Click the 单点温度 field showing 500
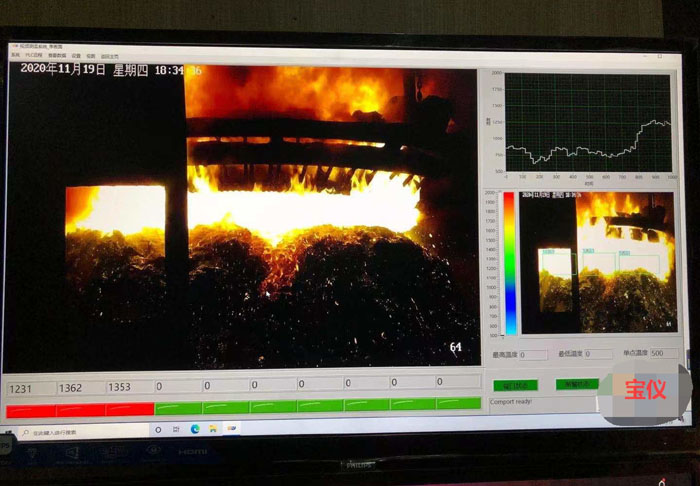 click(663, 353)
